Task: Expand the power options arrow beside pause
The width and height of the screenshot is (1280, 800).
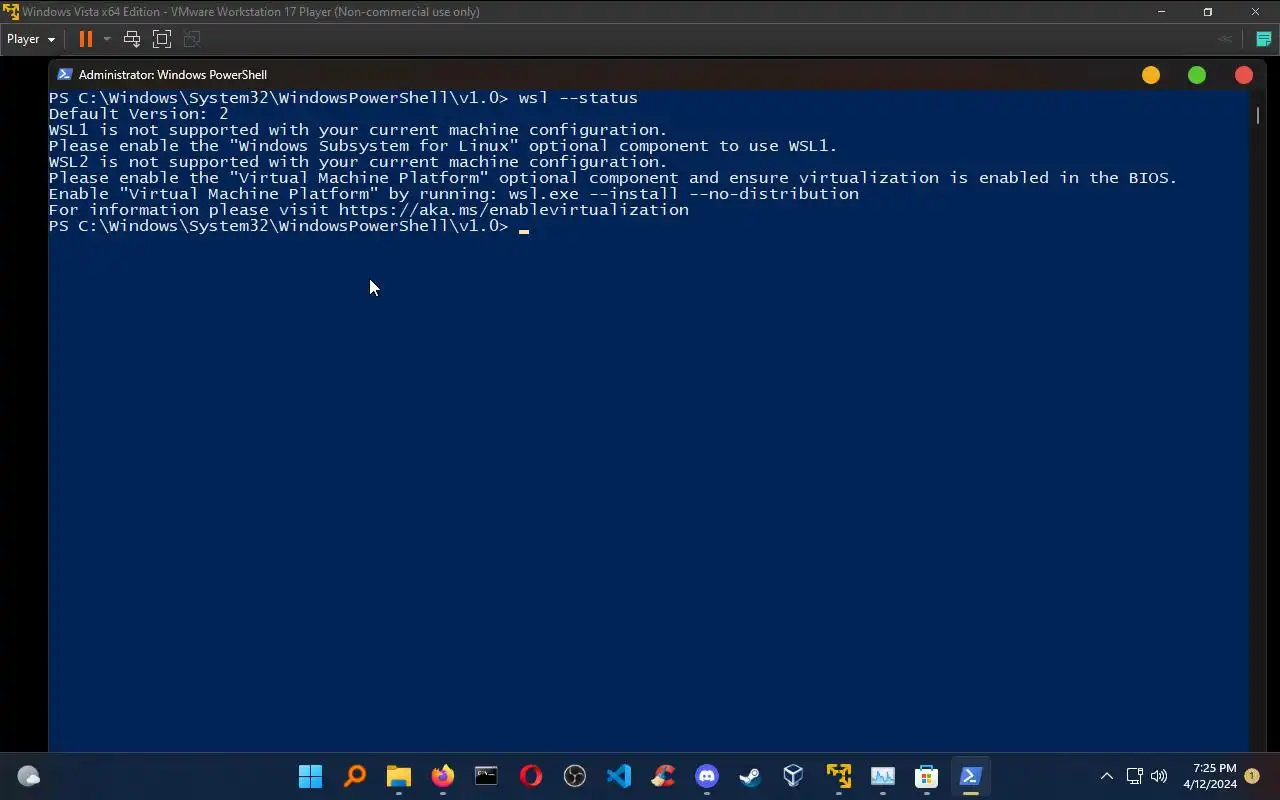Action: (x=107, y=39)
